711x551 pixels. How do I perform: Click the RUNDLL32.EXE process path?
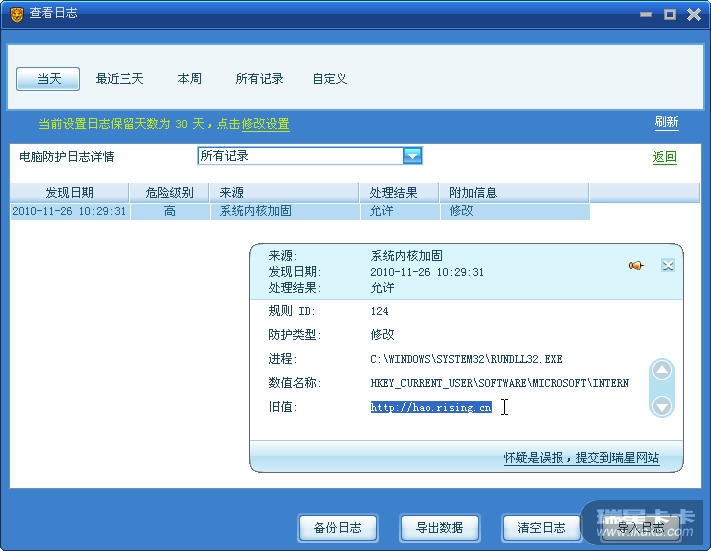click(466, 359)
